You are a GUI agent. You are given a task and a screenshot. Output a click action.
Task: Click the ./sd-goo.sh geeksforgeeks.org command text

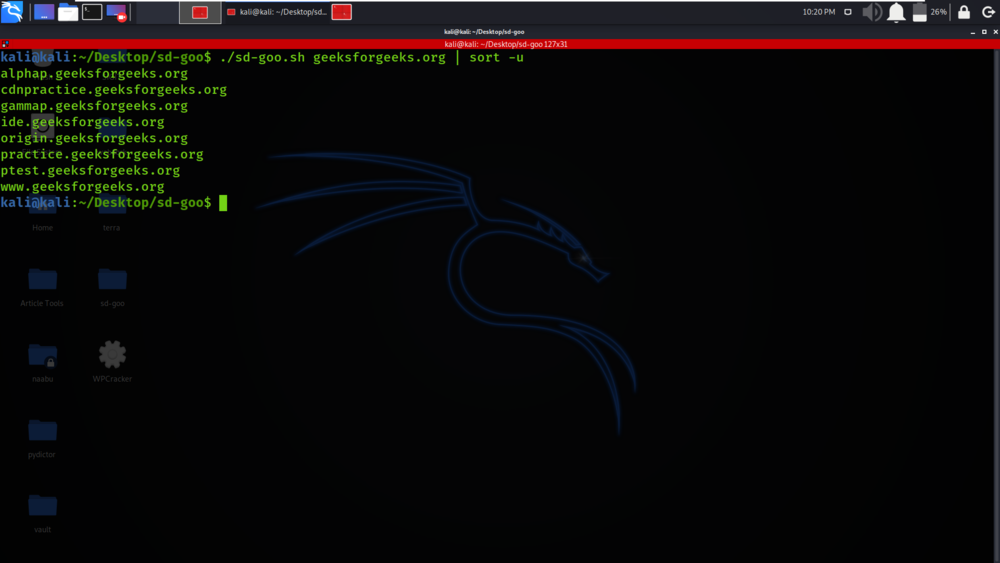coord(332,57)
